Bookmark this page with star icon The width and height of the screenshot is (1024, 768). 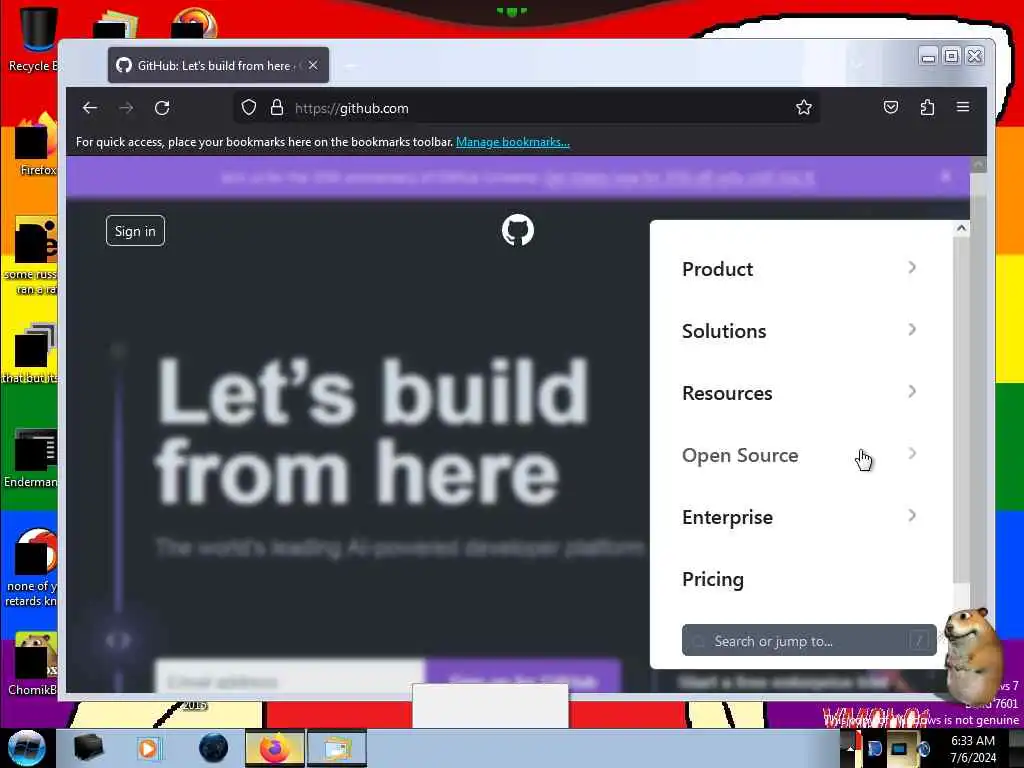804,108
